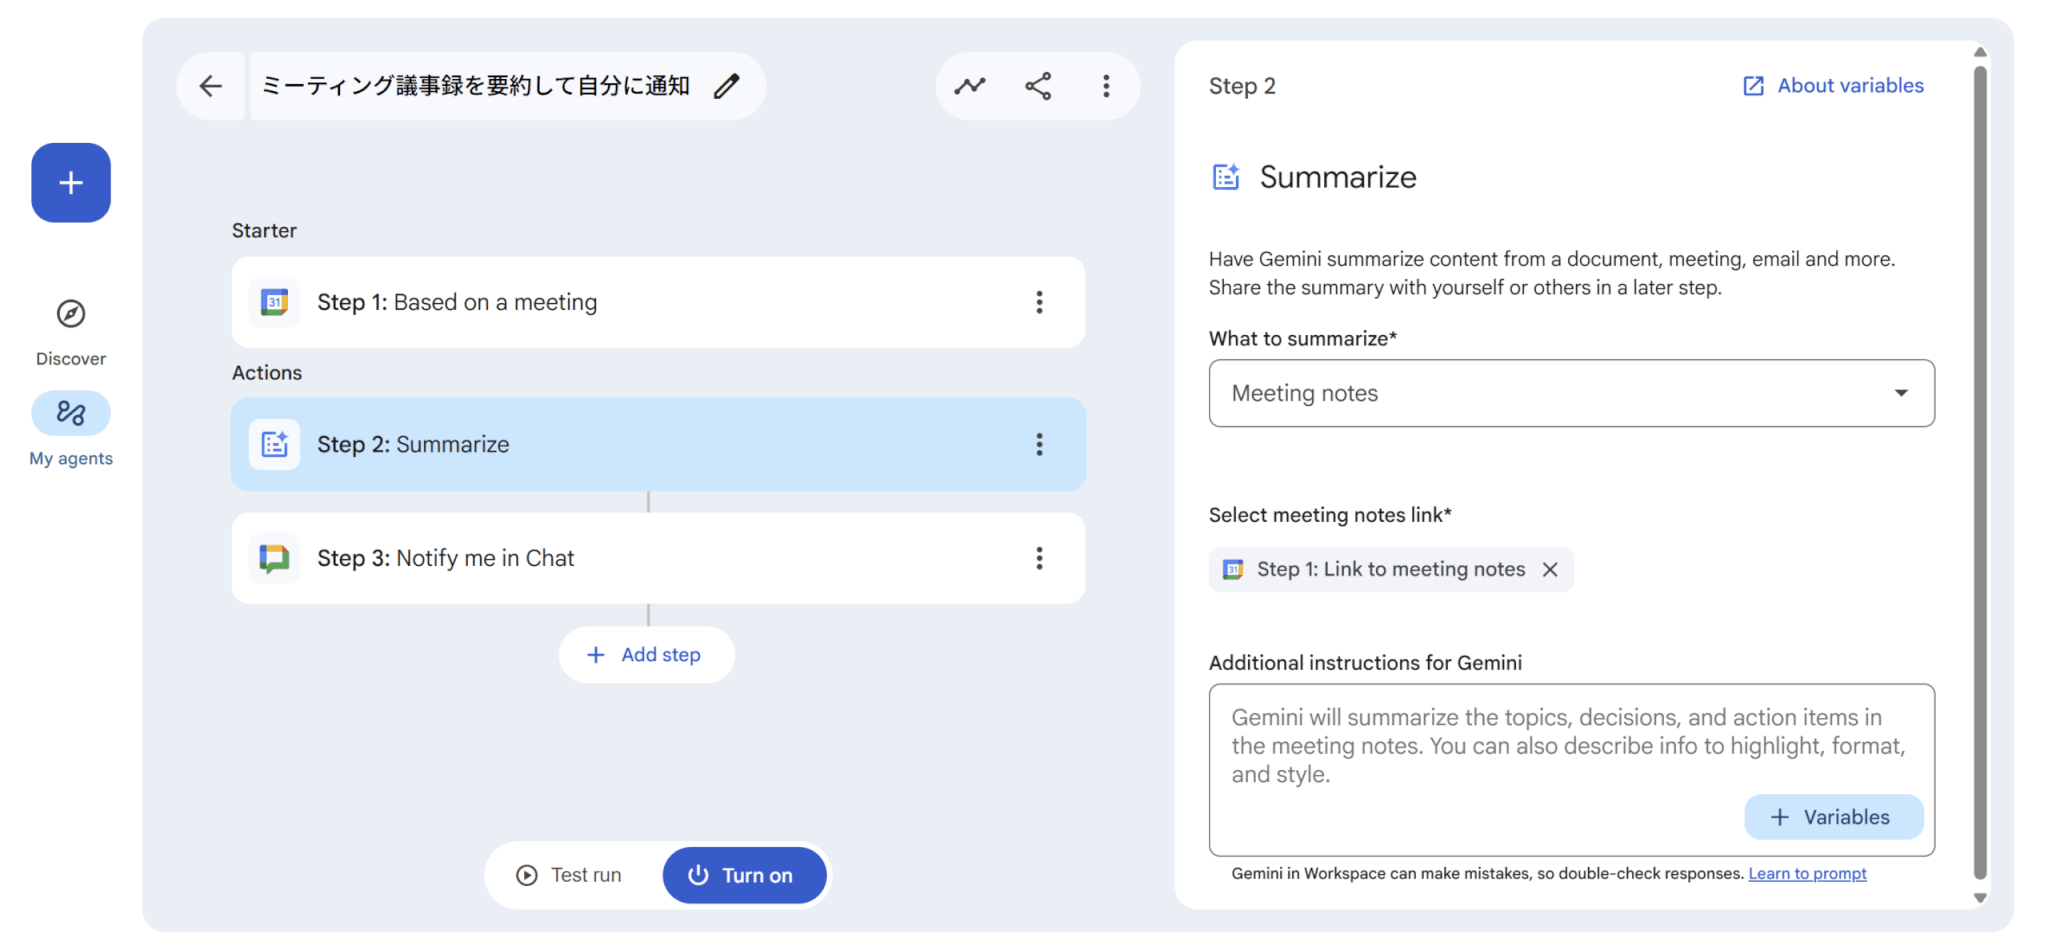Open the agent's more options menu
The image size is (2048, 950).
(x=1106, y=86)
